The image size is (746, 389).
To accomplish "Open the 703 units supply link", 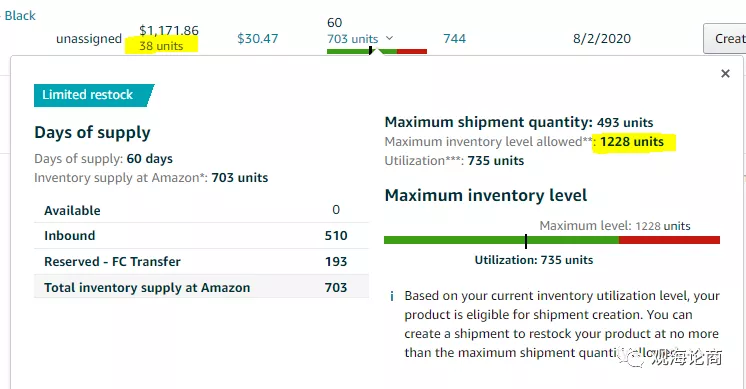I will click(353, 39).
